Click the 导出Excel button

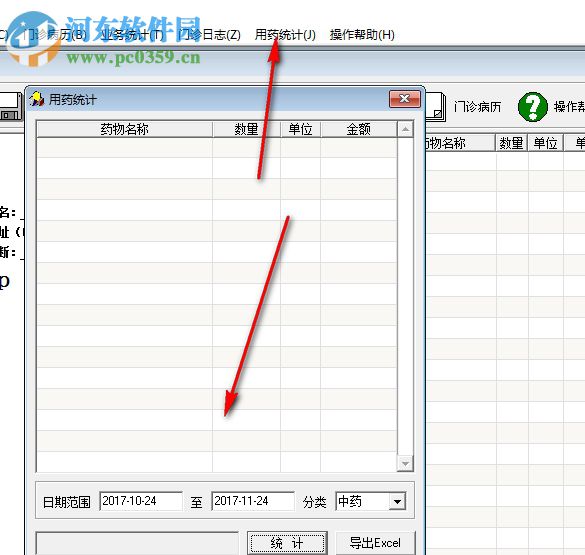coord(375,543)
